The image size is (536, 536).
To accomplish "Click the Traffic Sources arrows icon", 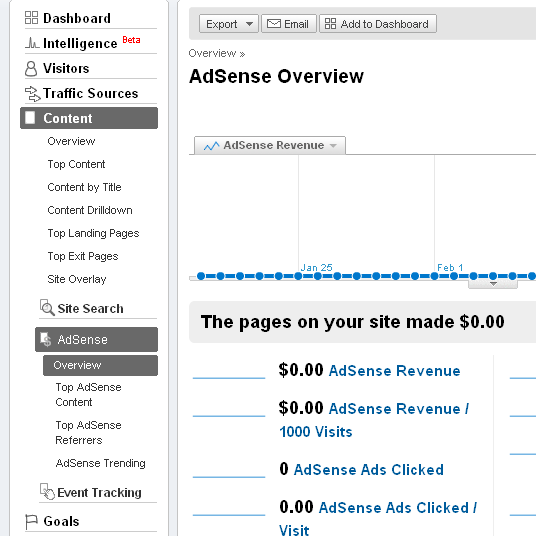I will pos(32,94).
